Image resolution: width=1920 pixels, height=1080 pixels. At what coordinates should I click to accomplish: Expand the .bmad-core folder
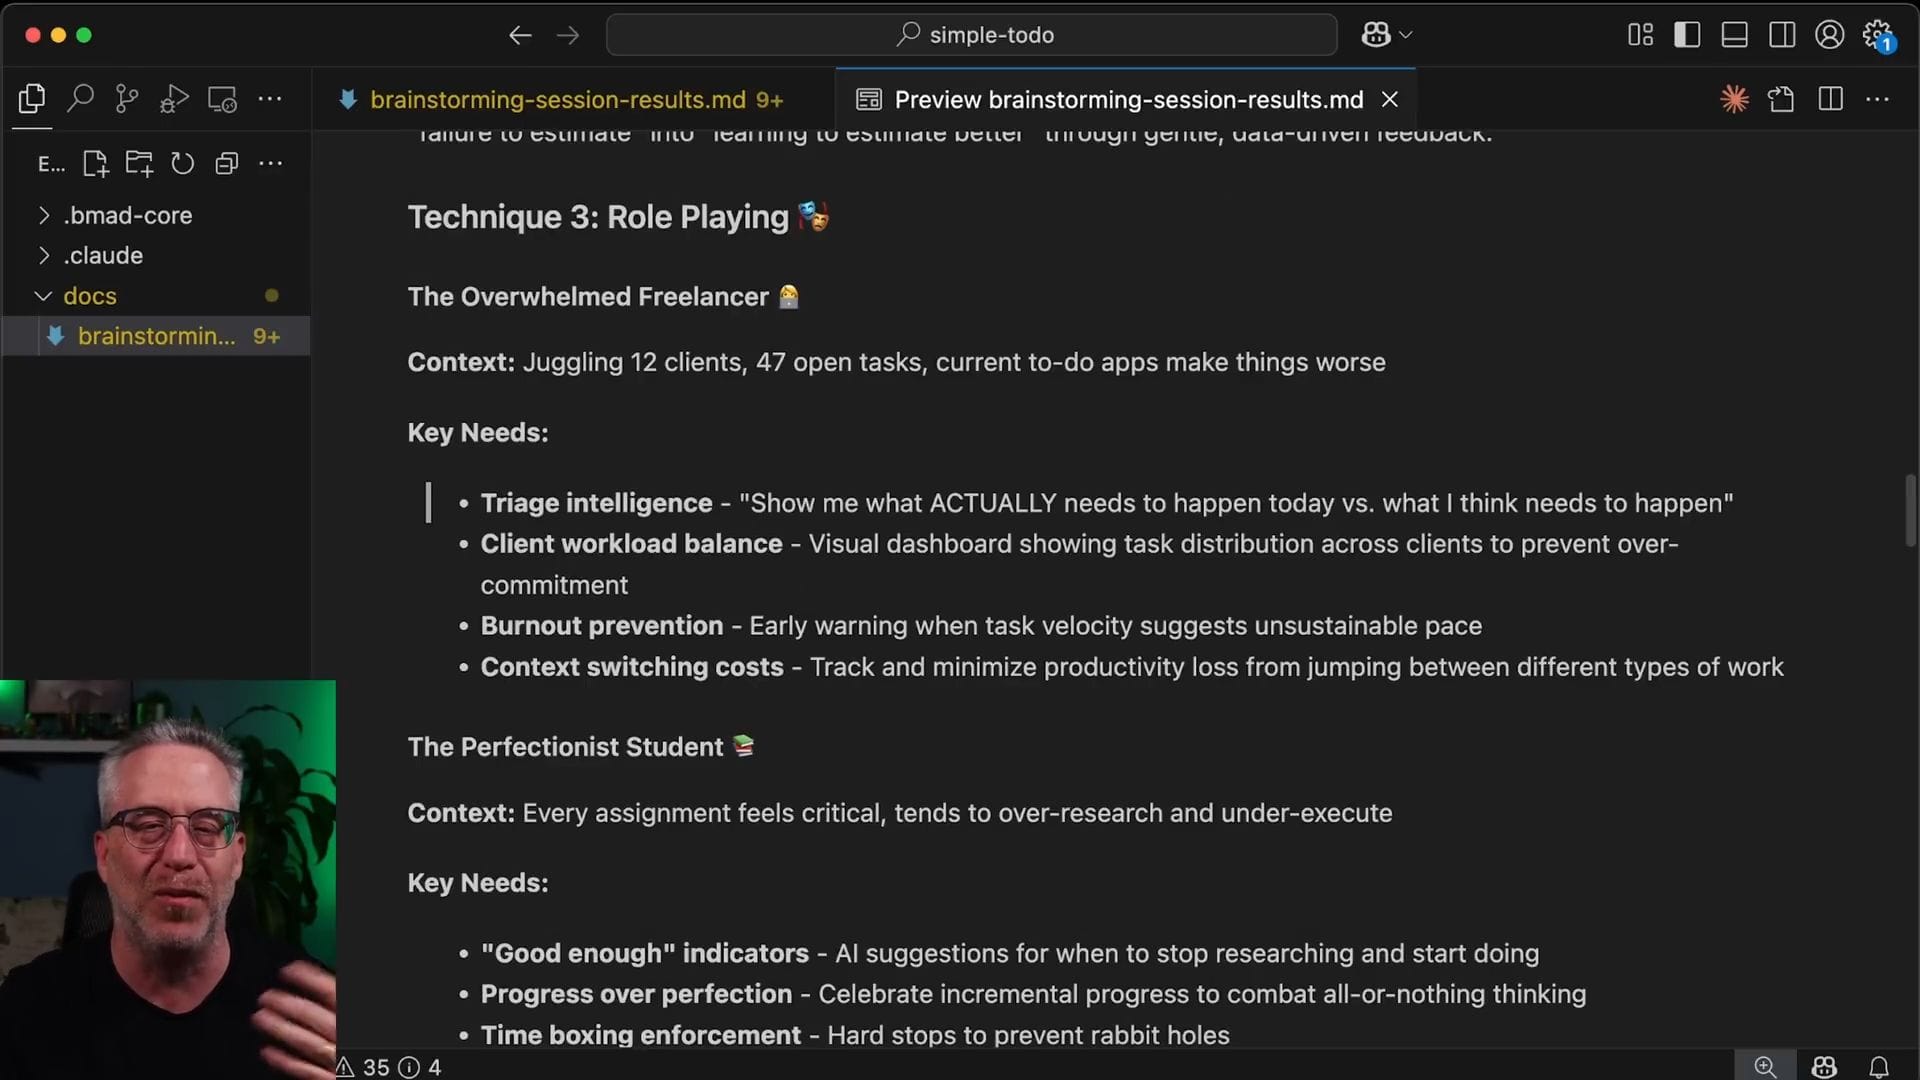(127, 215)
